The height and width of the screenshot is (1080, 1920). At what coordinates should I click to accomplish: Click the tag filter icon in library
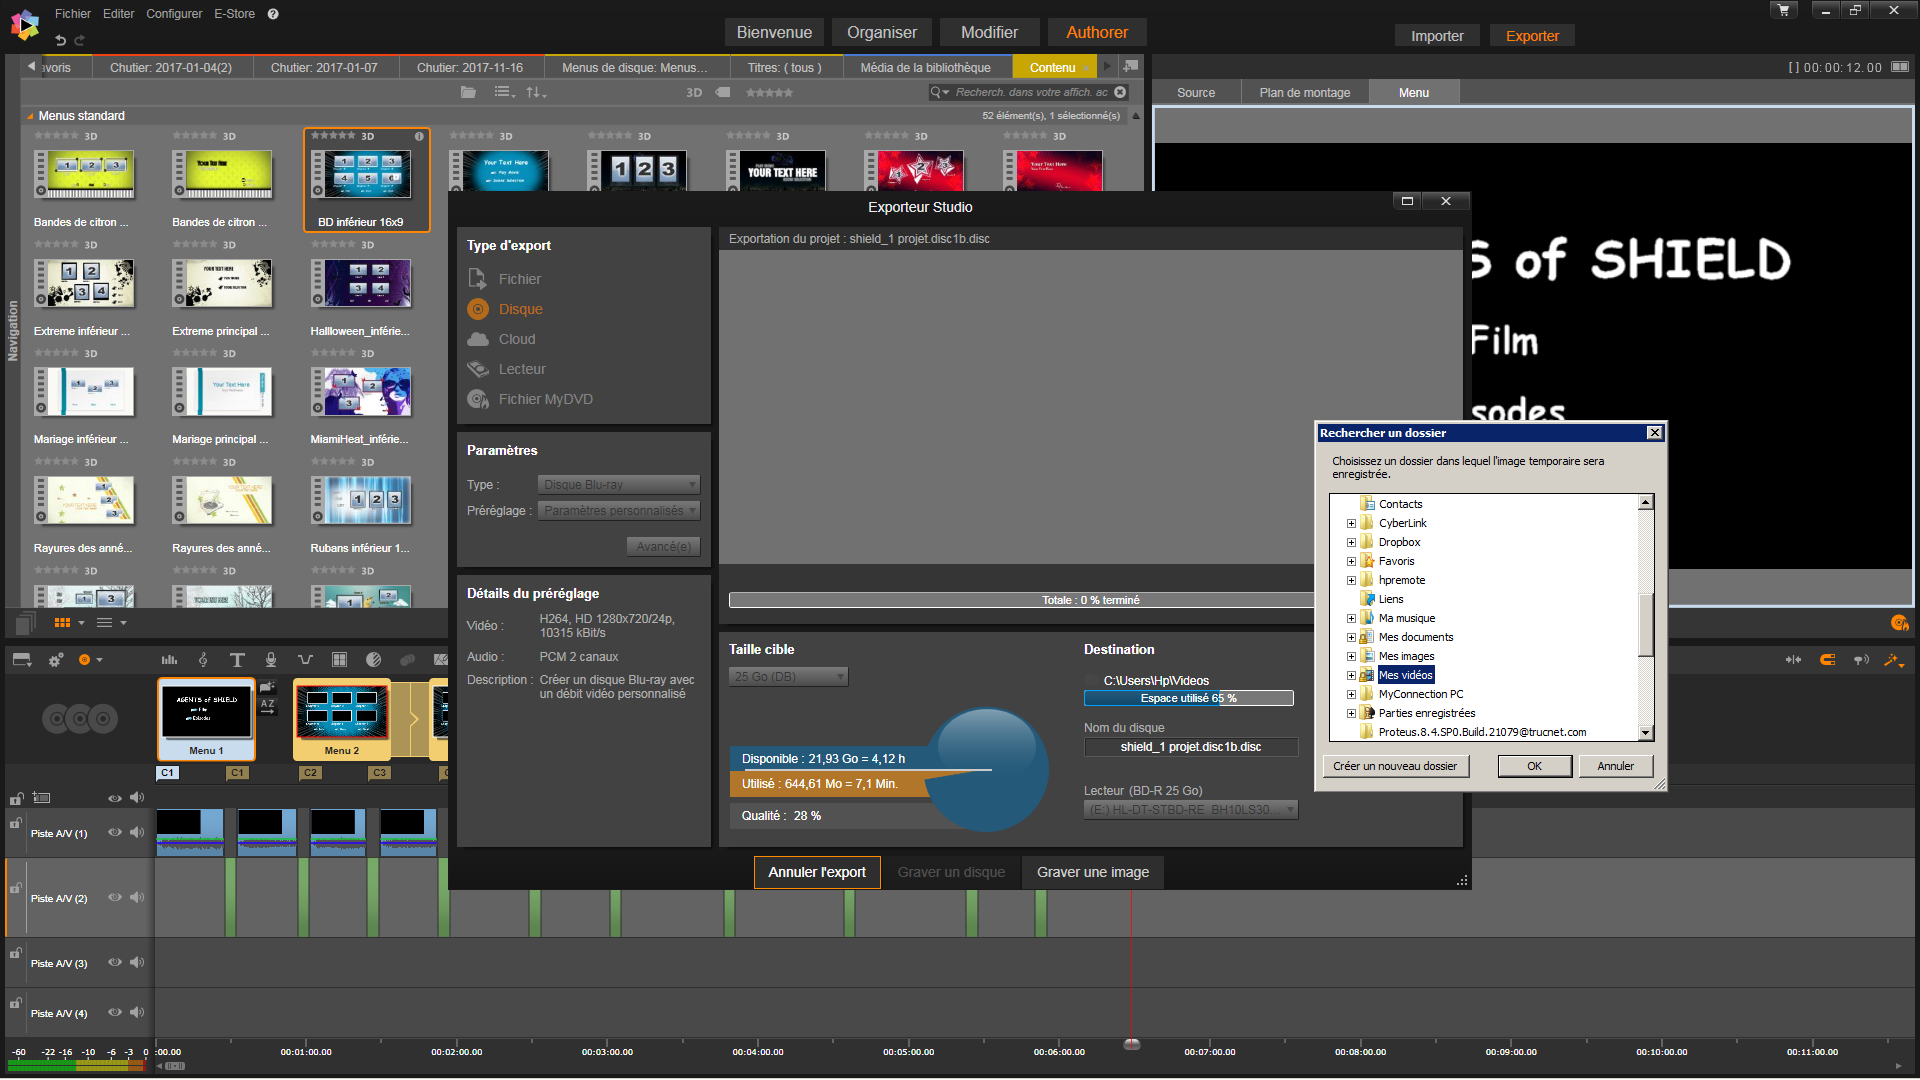[723, 92]
